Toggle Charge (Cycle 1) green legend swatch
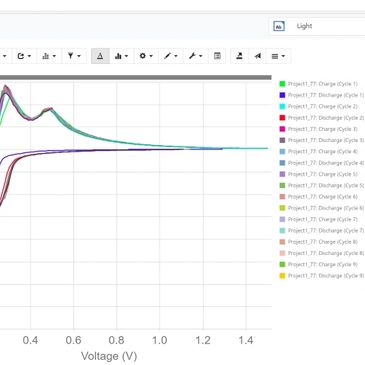Viewport: 365px width, 365px height. tap(282, 84)
